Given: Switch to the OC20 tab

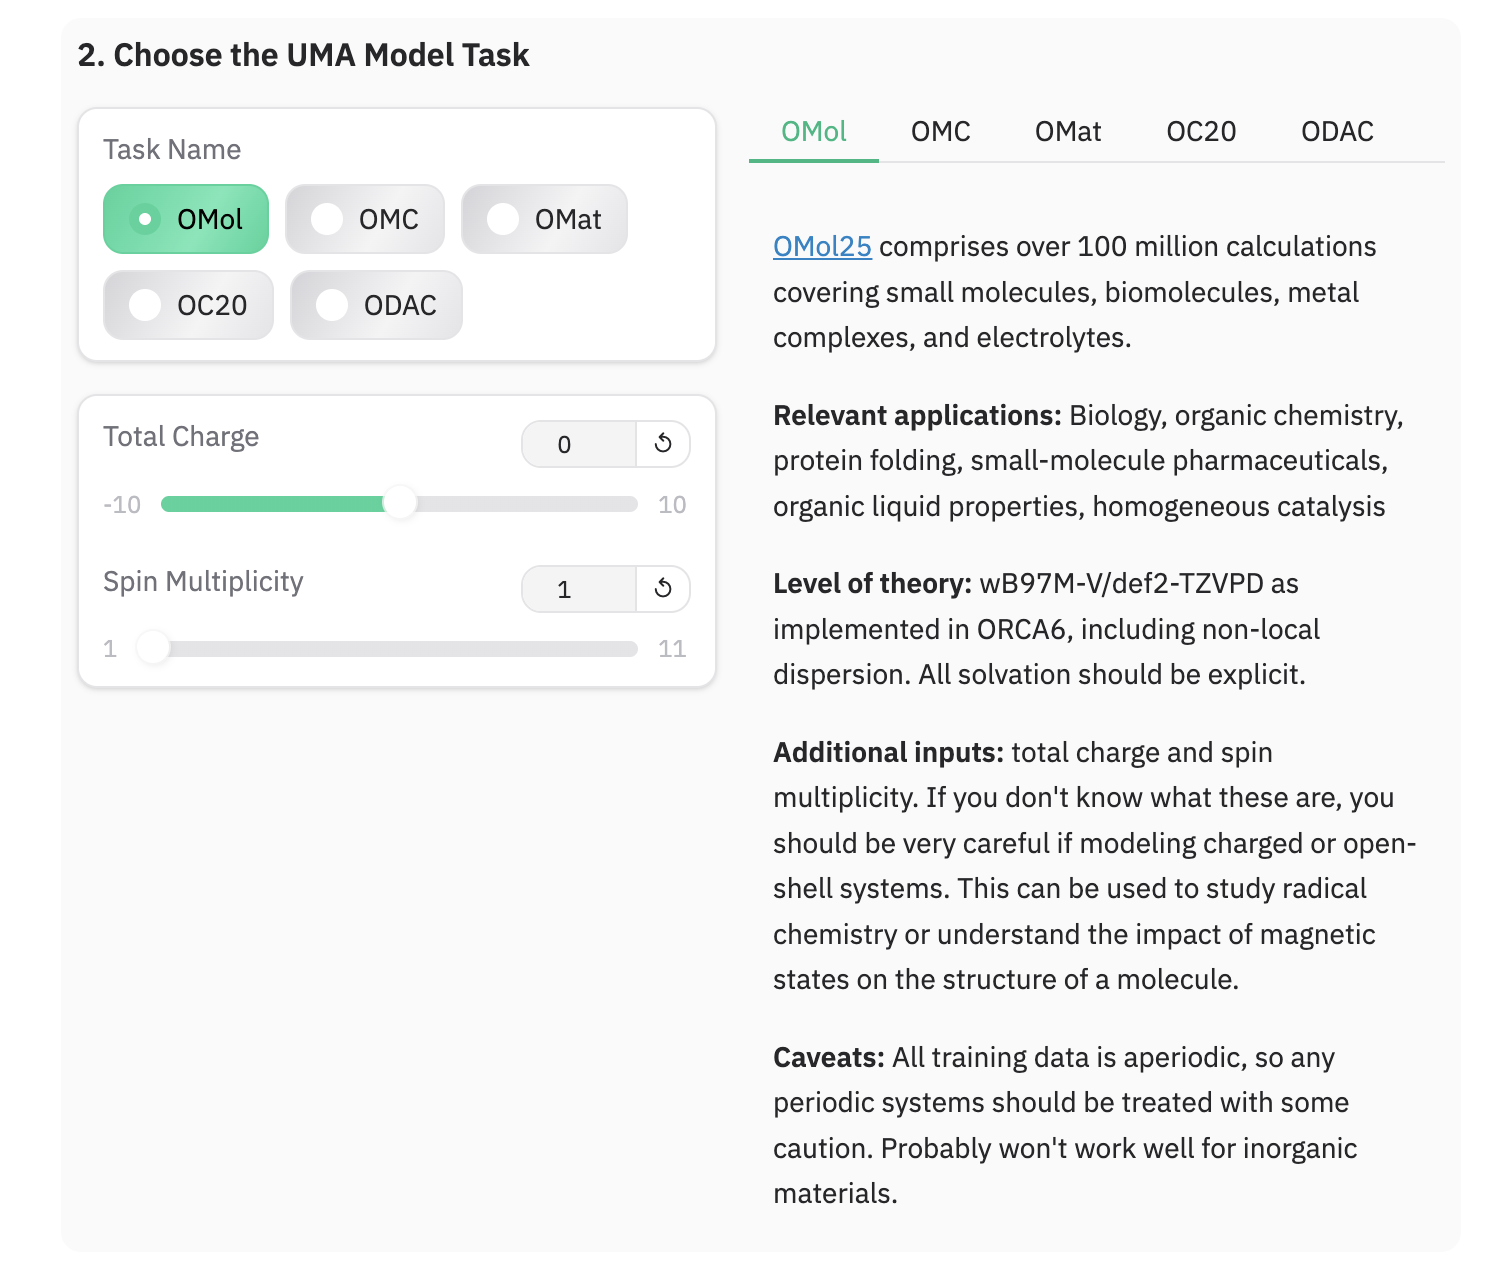Looking at the screenshot, I should point(1201,131).
